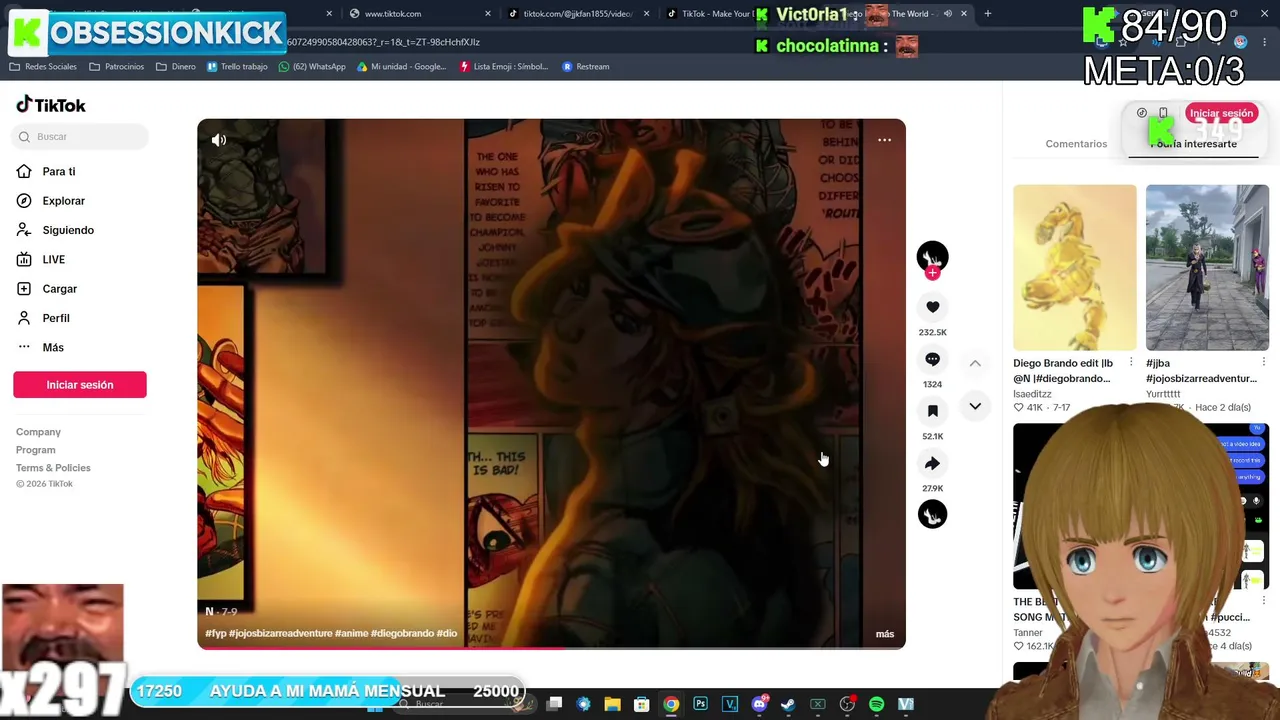
Task: Open the Diego Brando edit video thumbnail
Action: [x=1074, y=267]
